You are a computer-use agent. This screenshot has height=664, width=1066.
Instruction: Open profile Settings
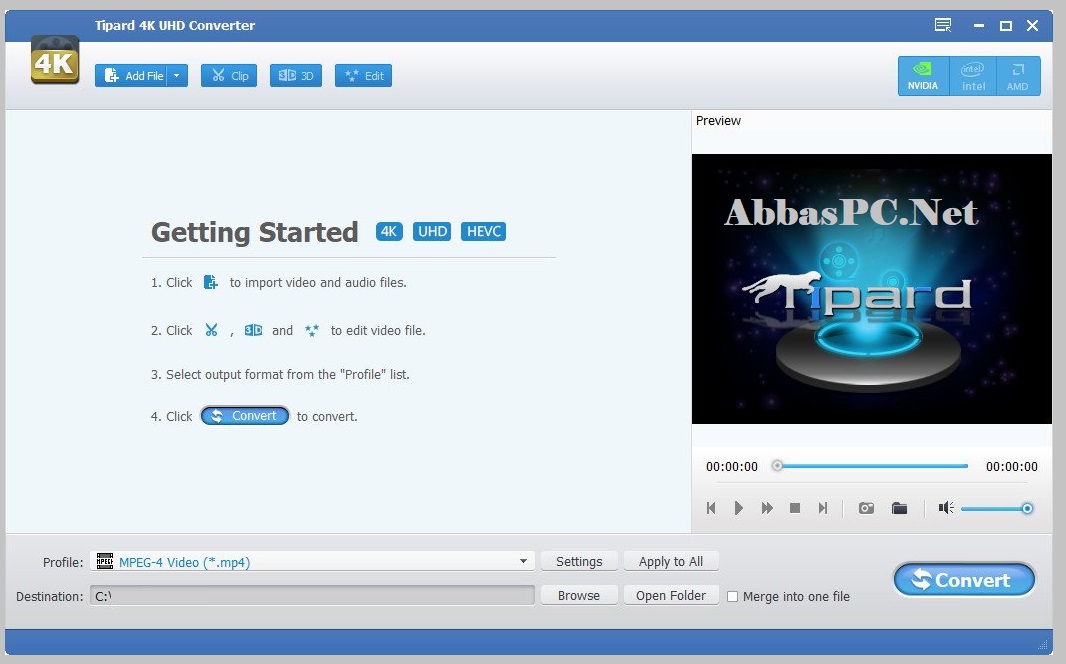(x=579, y=561)
